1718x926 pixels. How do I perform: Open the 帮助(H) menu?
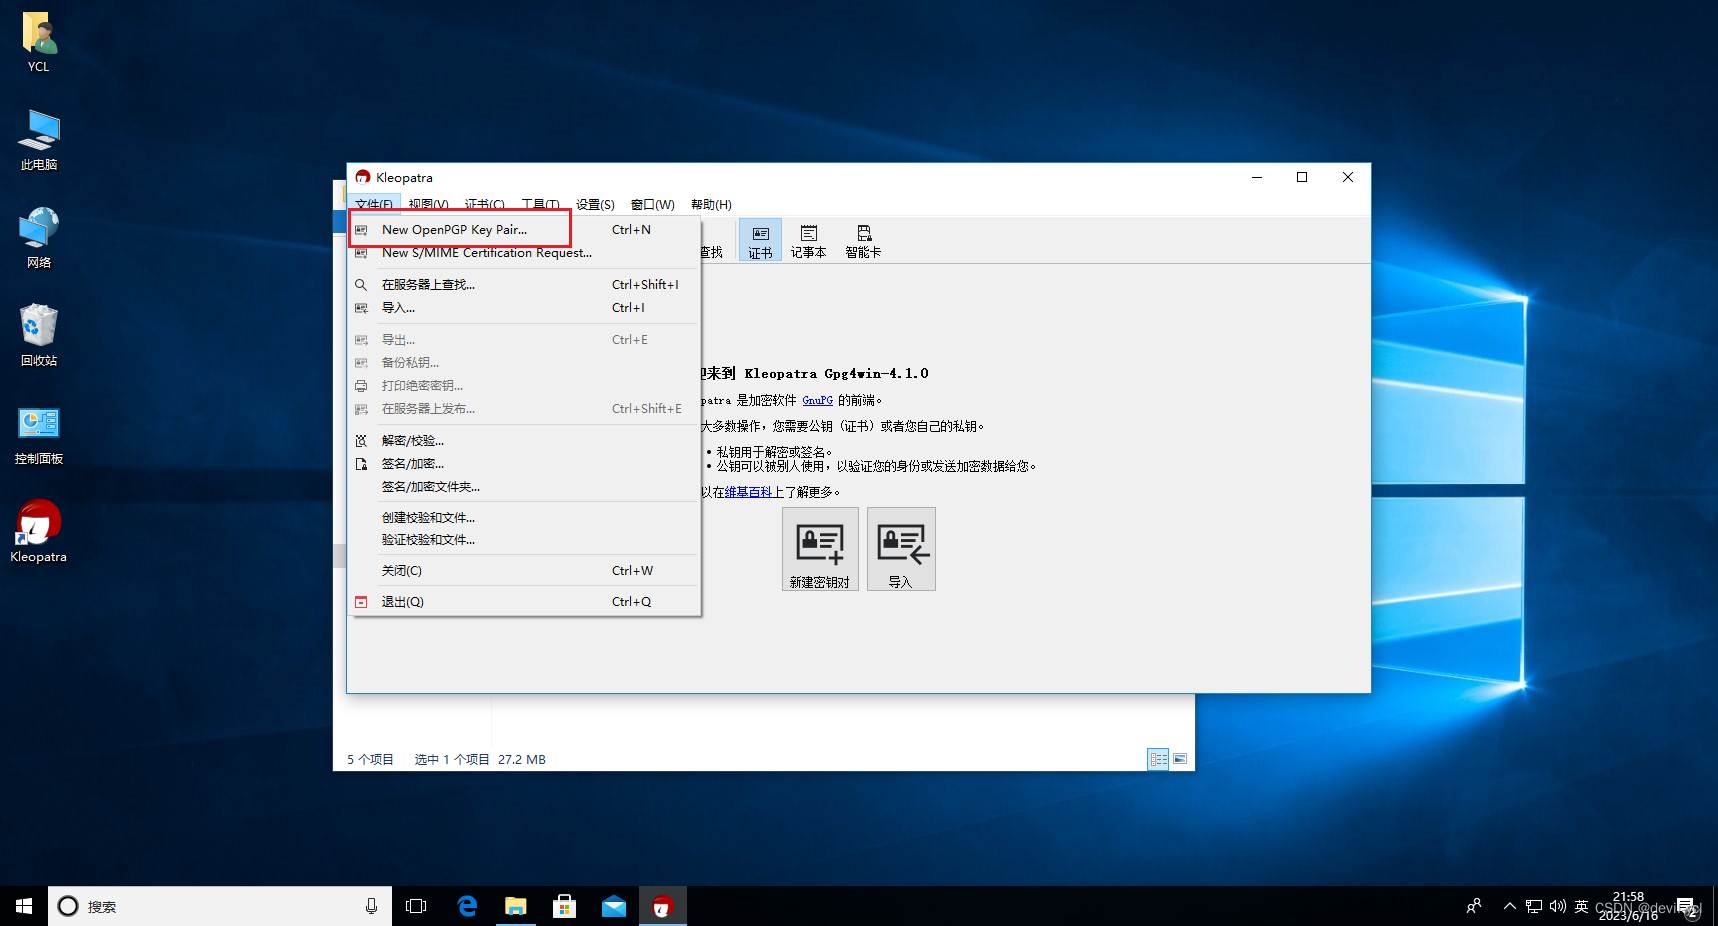coord(711,204)
